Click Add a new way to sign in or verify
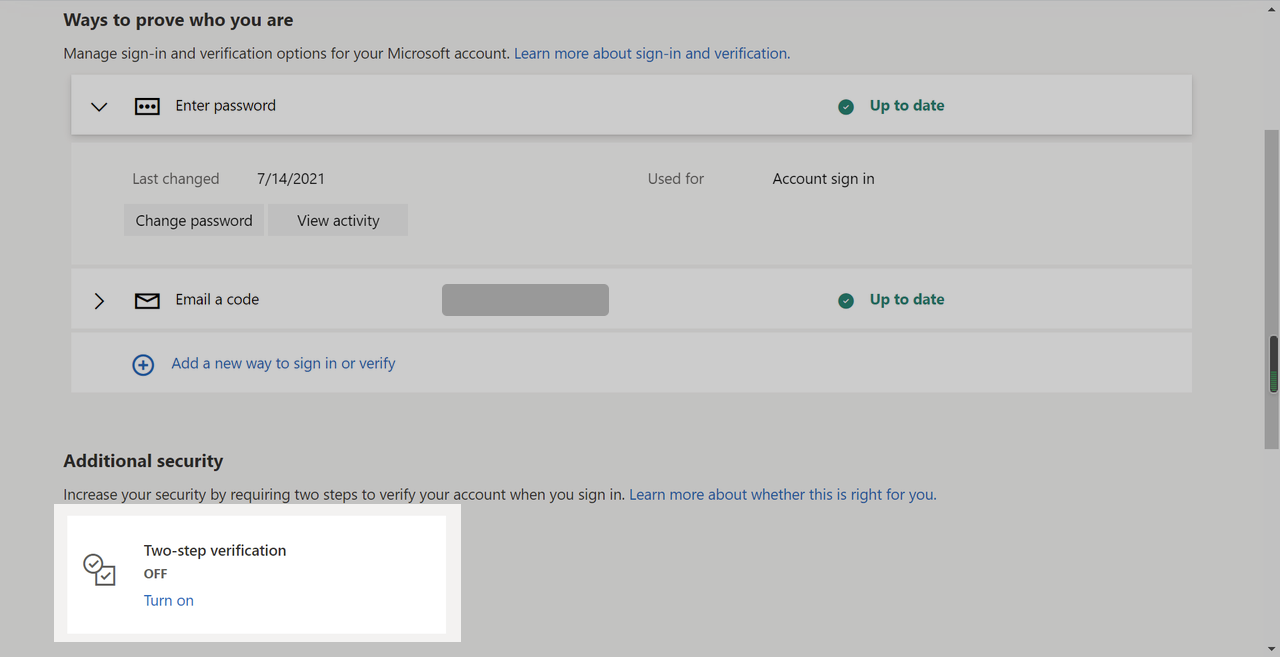1280x657 pixels. coord(283,364)
